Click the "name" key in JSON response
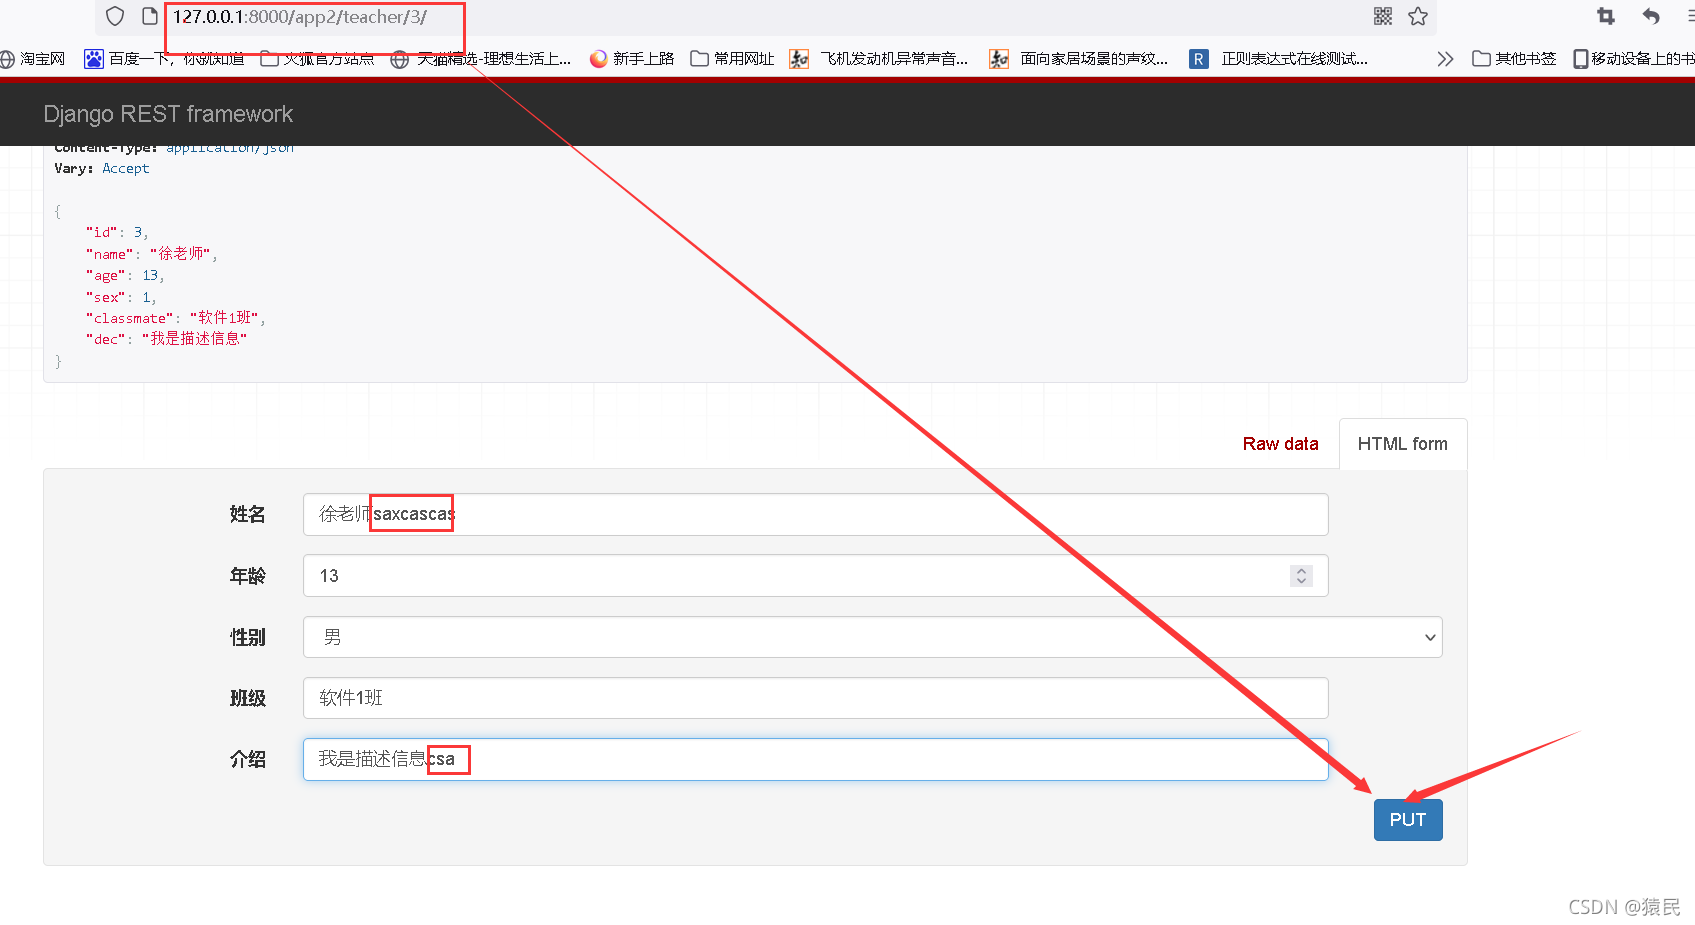The width and height of the screenshot is (1695, 925). click(x=109, y=254)
